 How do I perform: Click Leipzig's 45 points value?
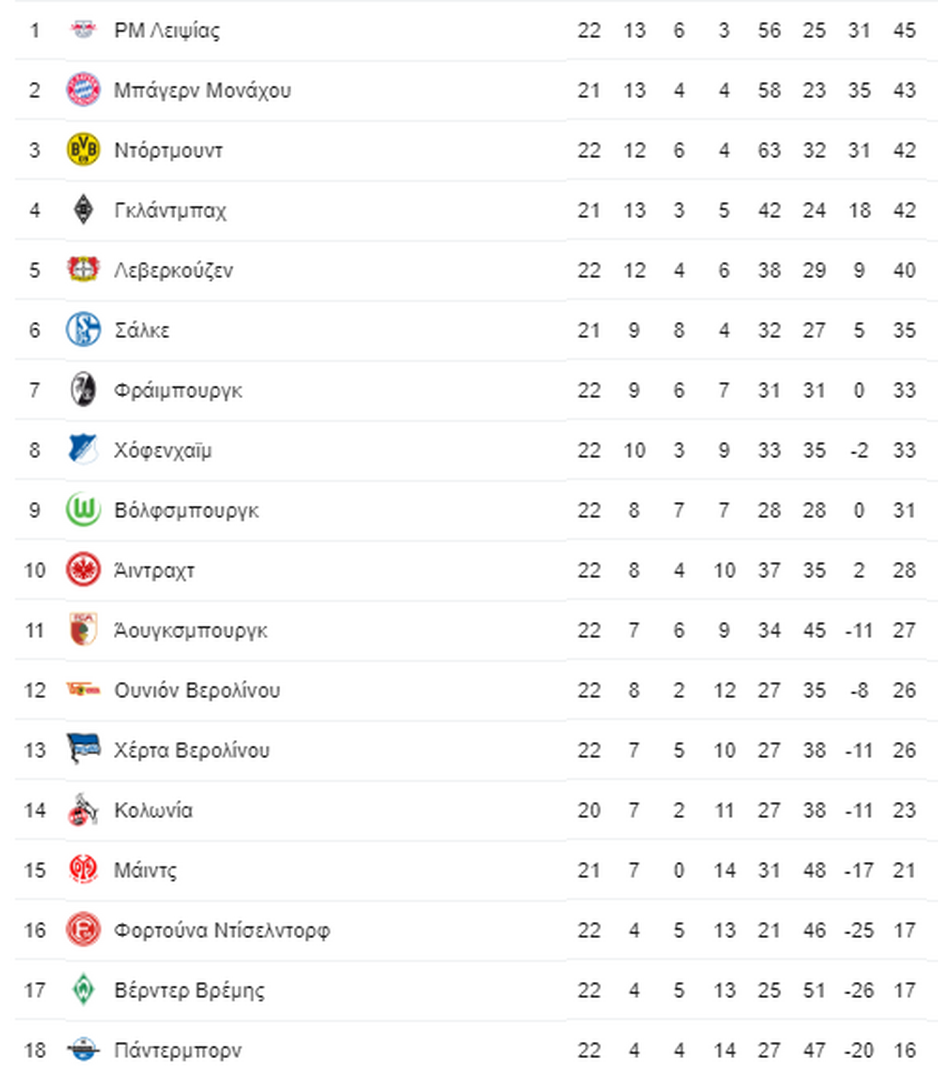pos(904,30)
